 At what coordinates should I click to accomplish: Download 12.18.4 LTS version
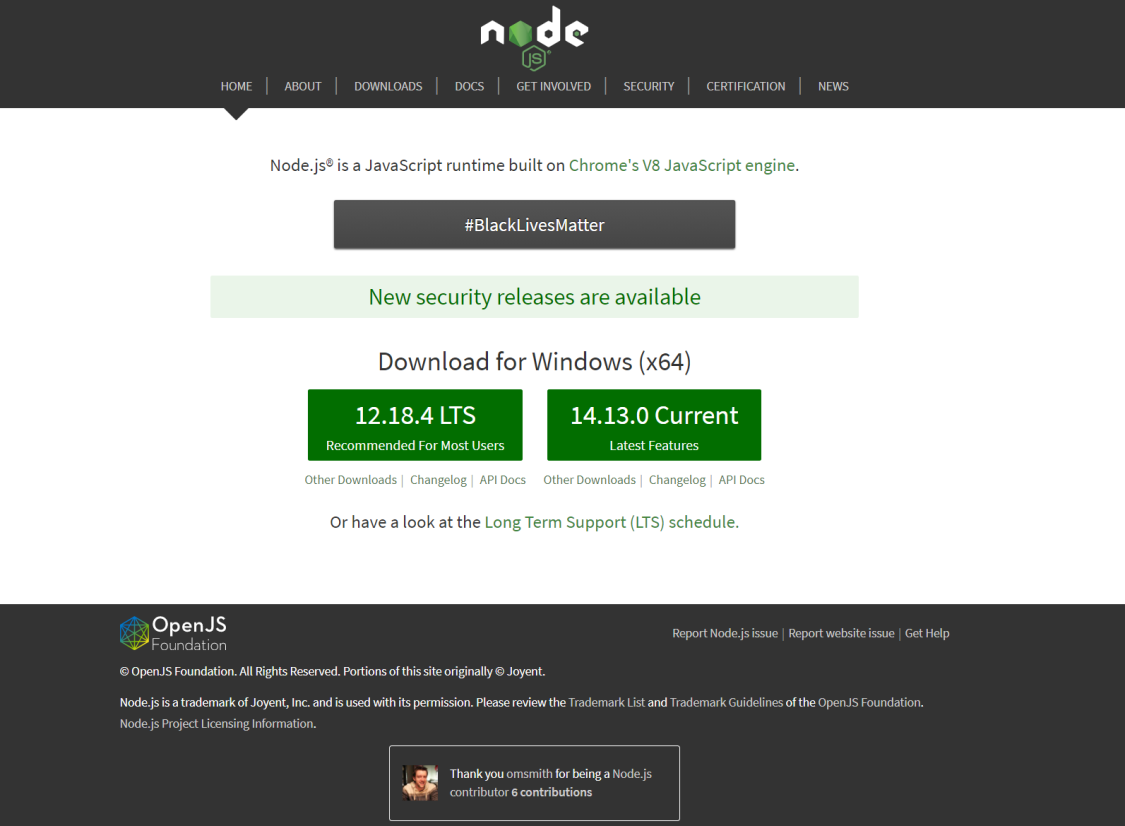click(x=415, y=425)
